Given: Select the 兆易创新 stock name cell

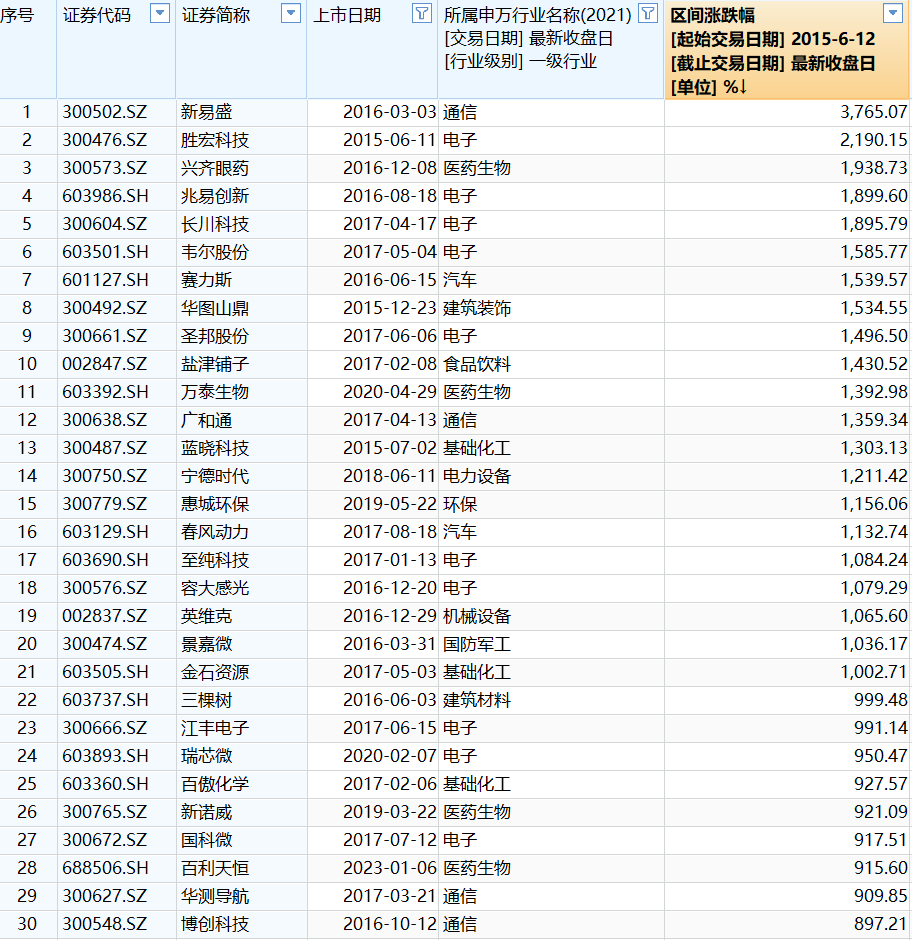Looking at the screenshot, I should tap(215, 196).
